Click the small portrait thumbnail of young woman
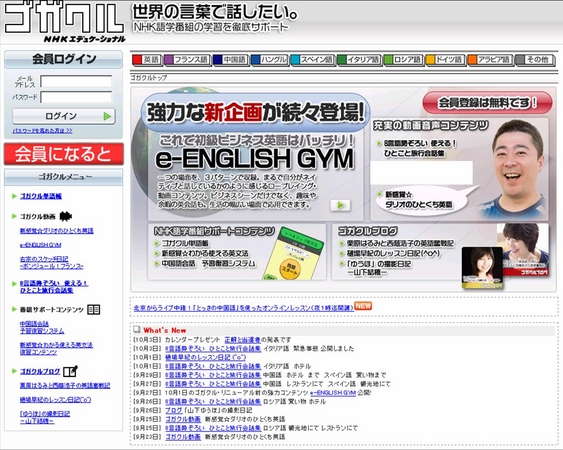This screenshot has width=563, height=450. click(x=482, y=268)
